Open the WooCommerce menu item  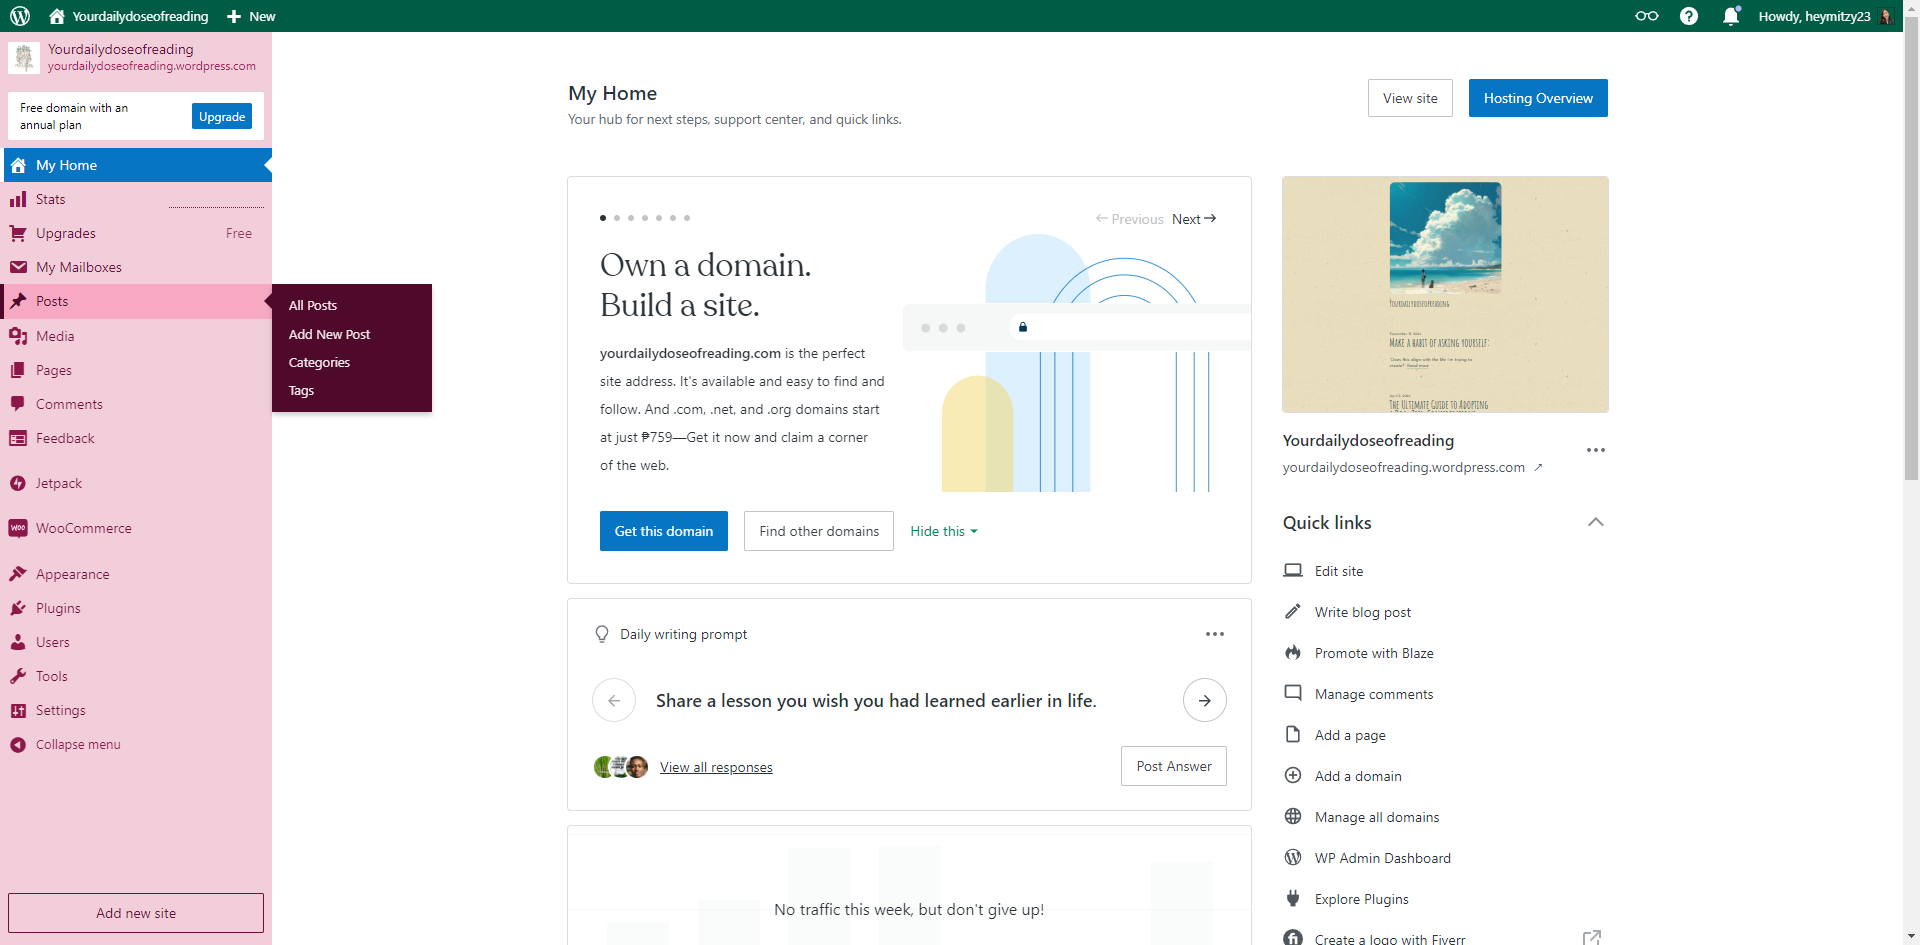pos(138,528)
